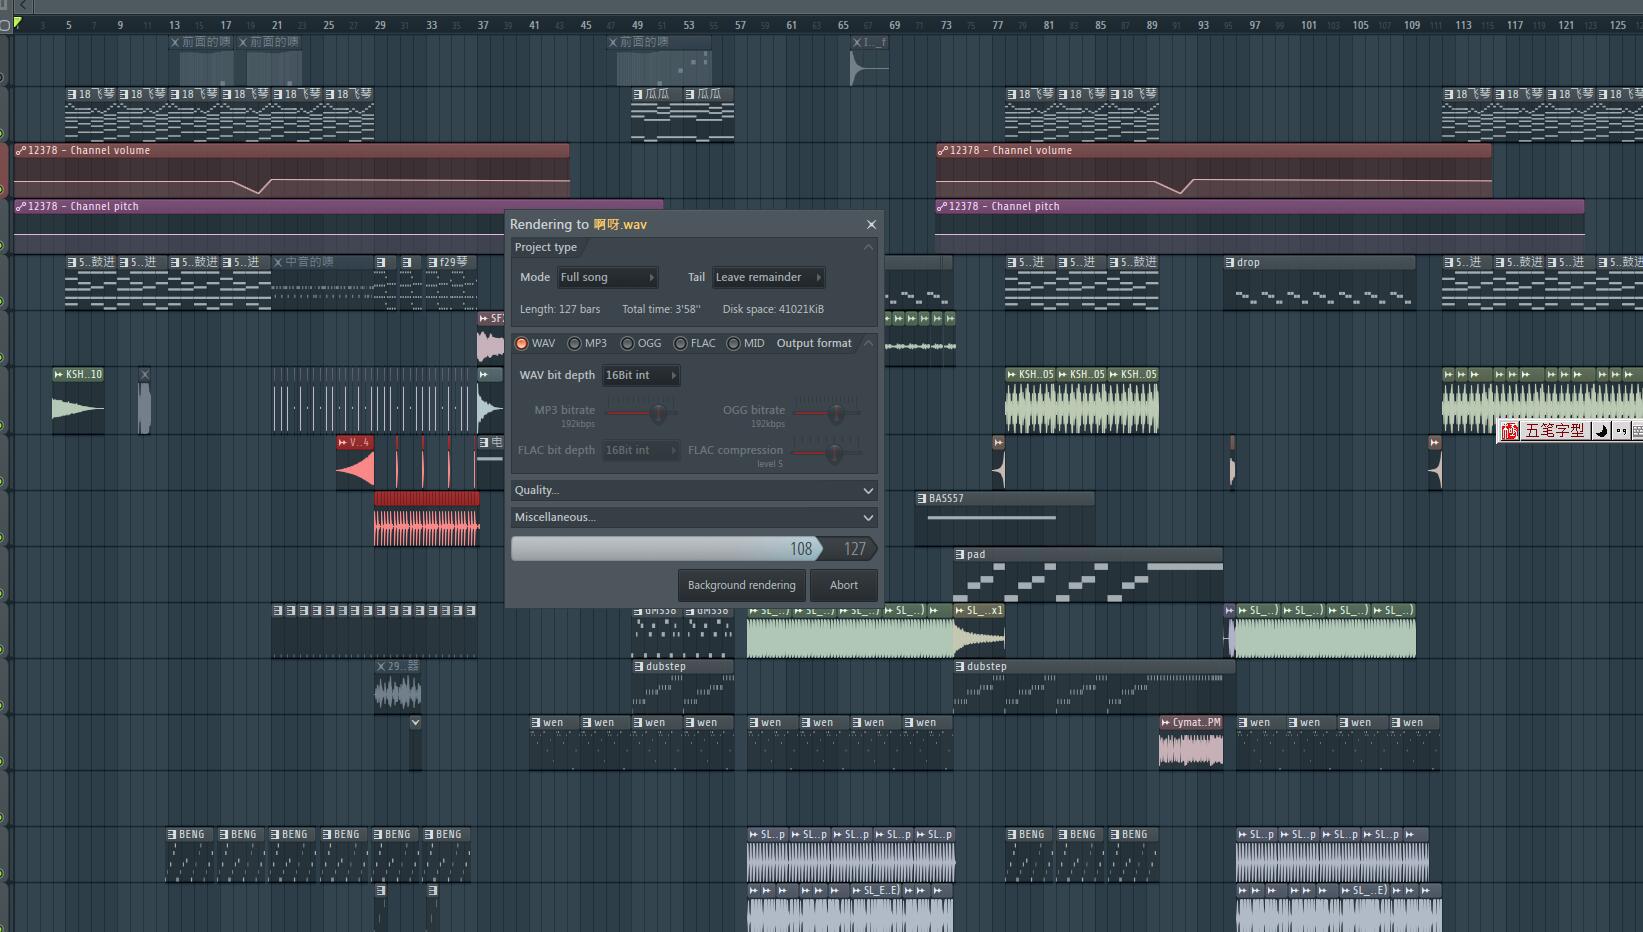Expand the Miscellaneous section

[x=693, y=517]
